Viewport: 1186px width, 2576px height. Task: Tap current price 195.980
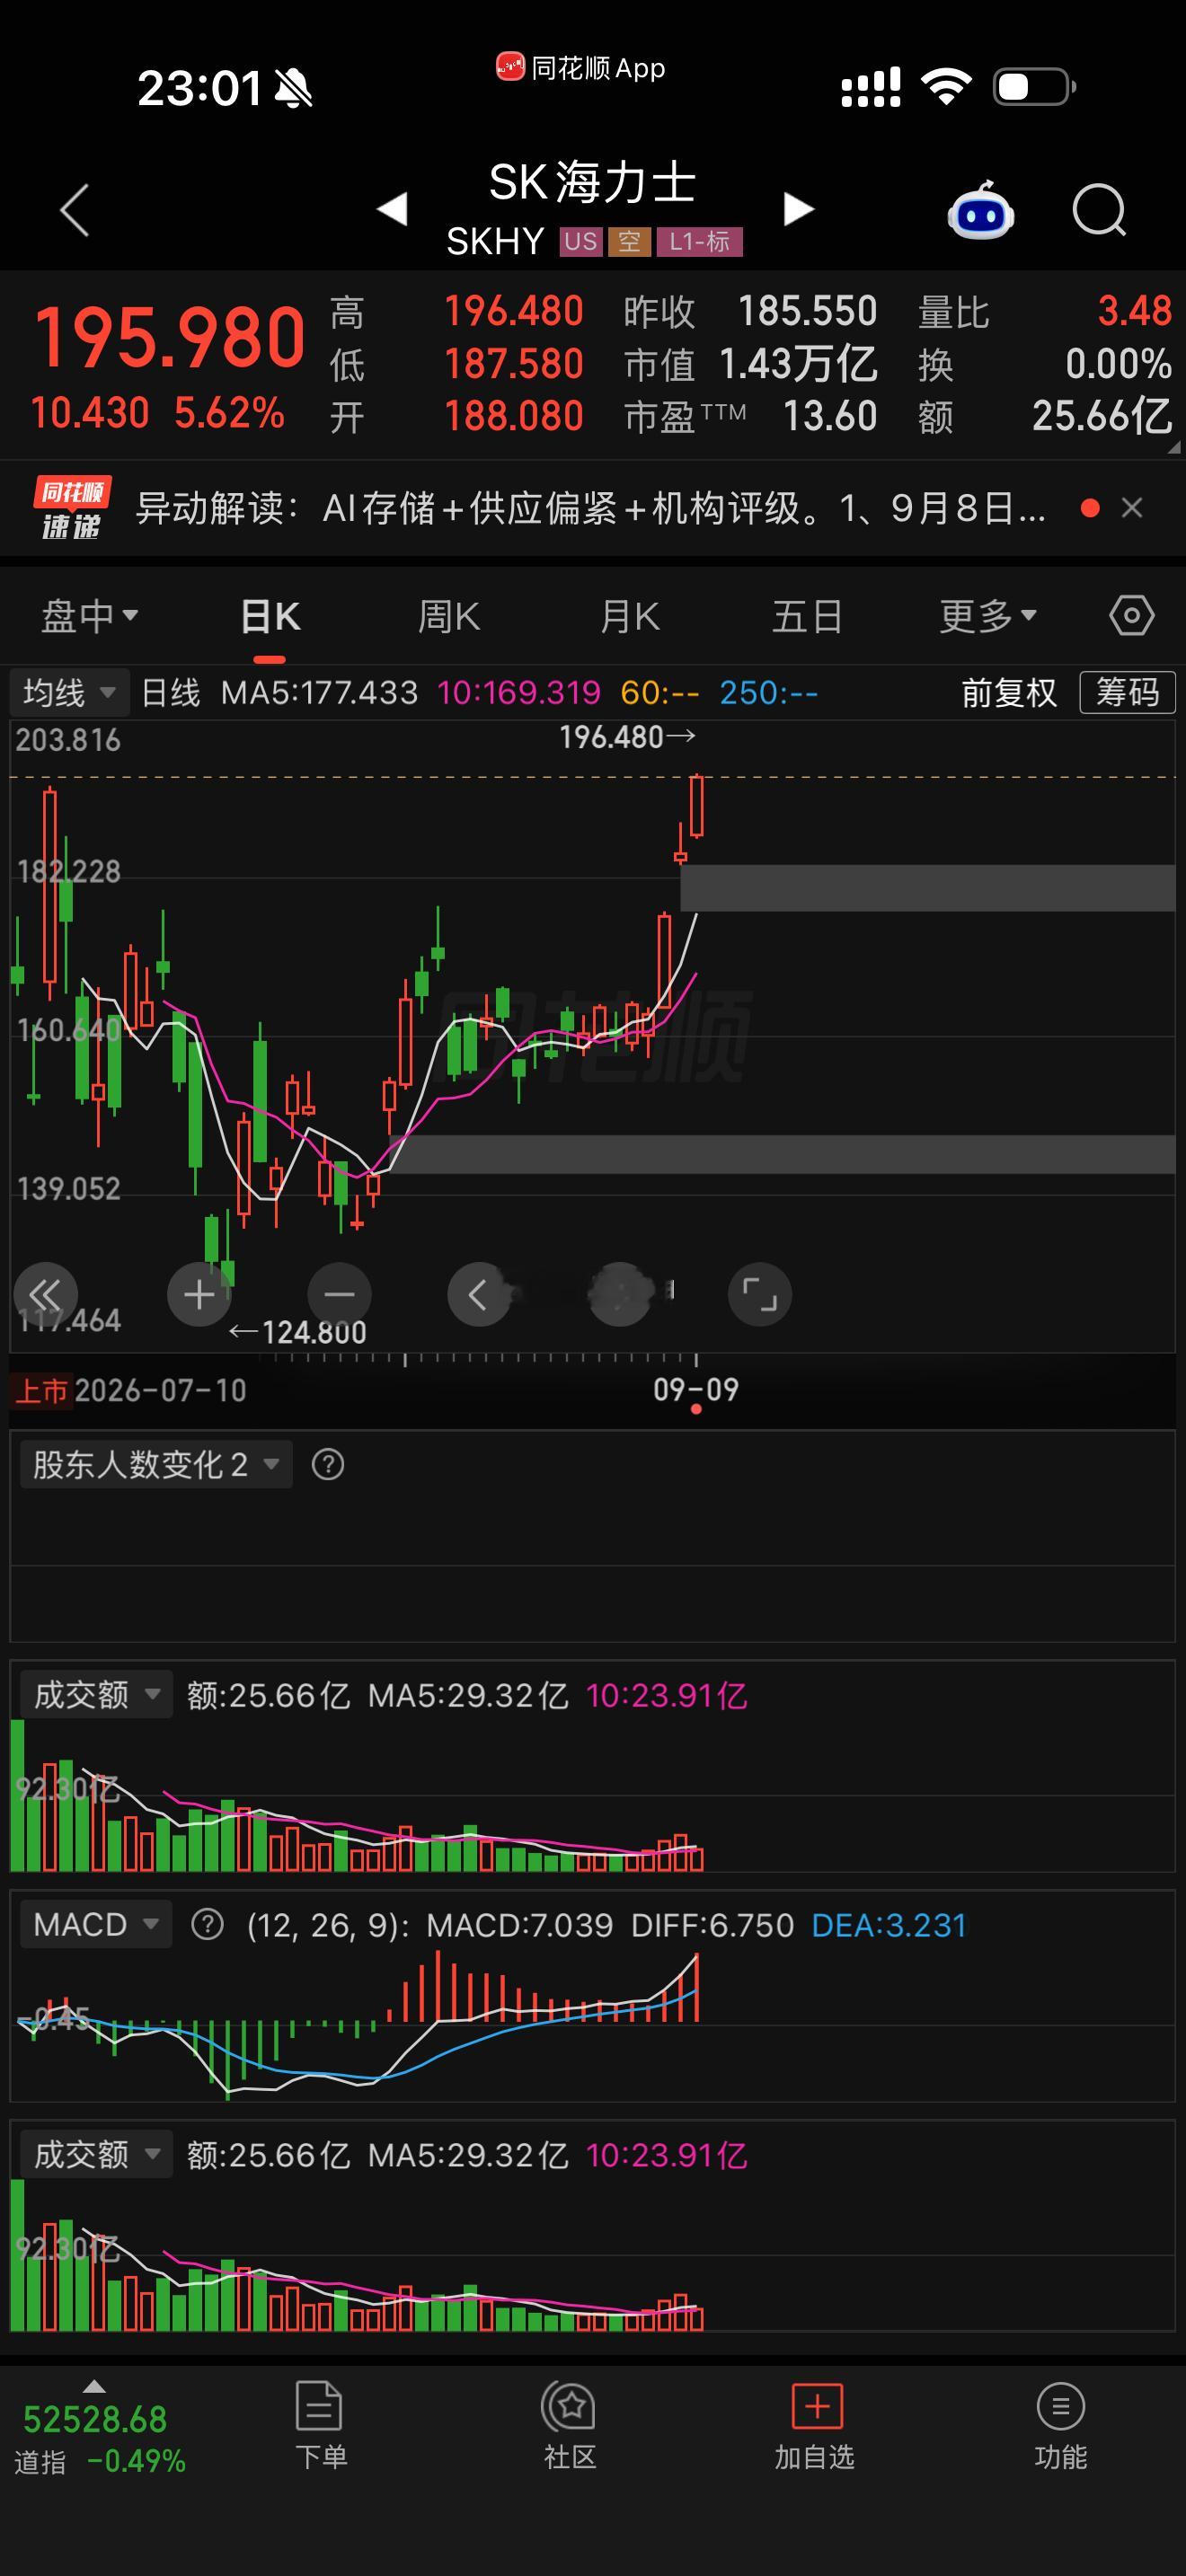coord(169,337)
